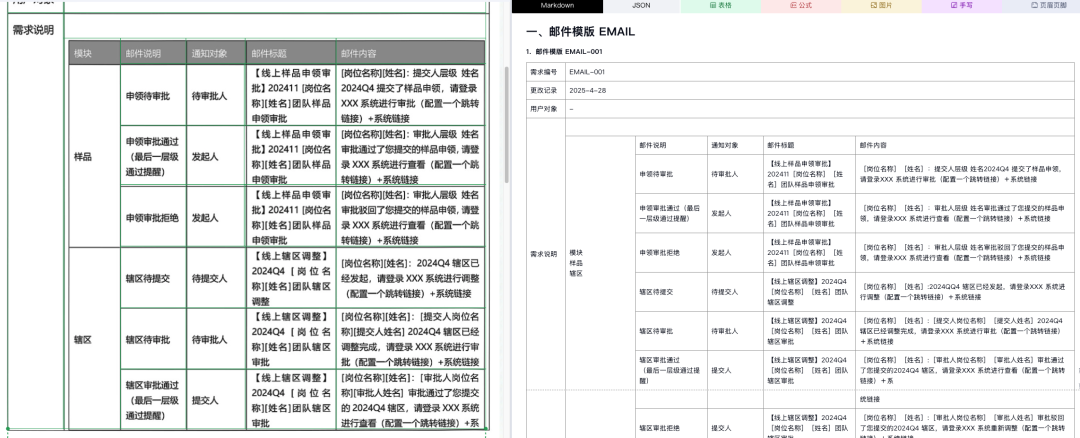Click the heading 一、邮件模版 EMAIL
The image size is (1080, 438).
tap(581, 32)
